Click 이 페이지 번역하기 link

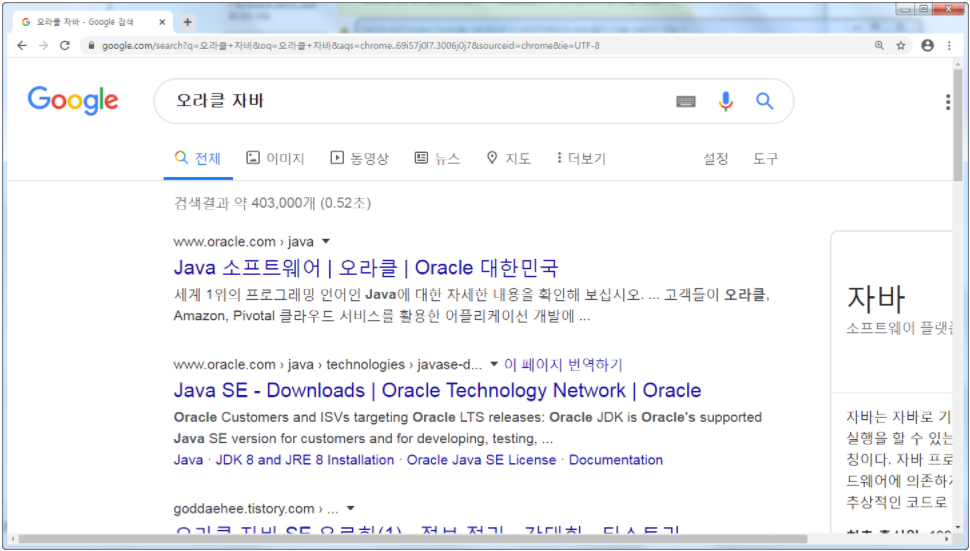pos(563,364)
